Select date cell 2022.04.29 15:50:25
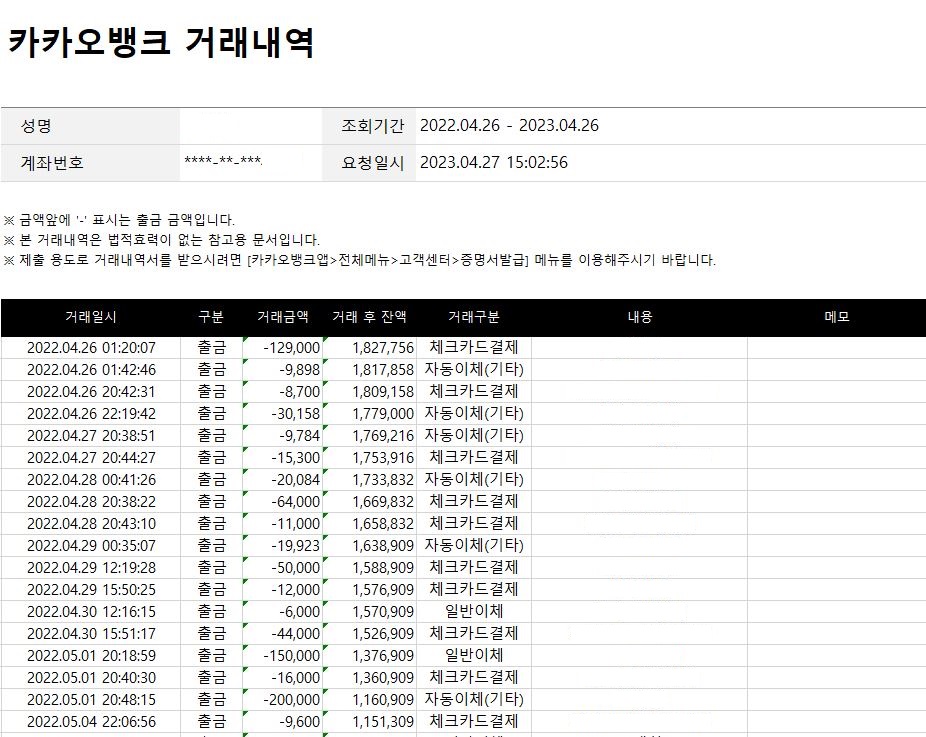 point(91,590)
